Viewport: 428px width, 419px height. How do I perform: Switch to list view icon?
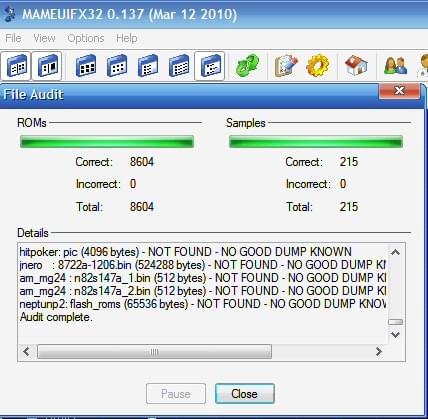click(148, 66)
